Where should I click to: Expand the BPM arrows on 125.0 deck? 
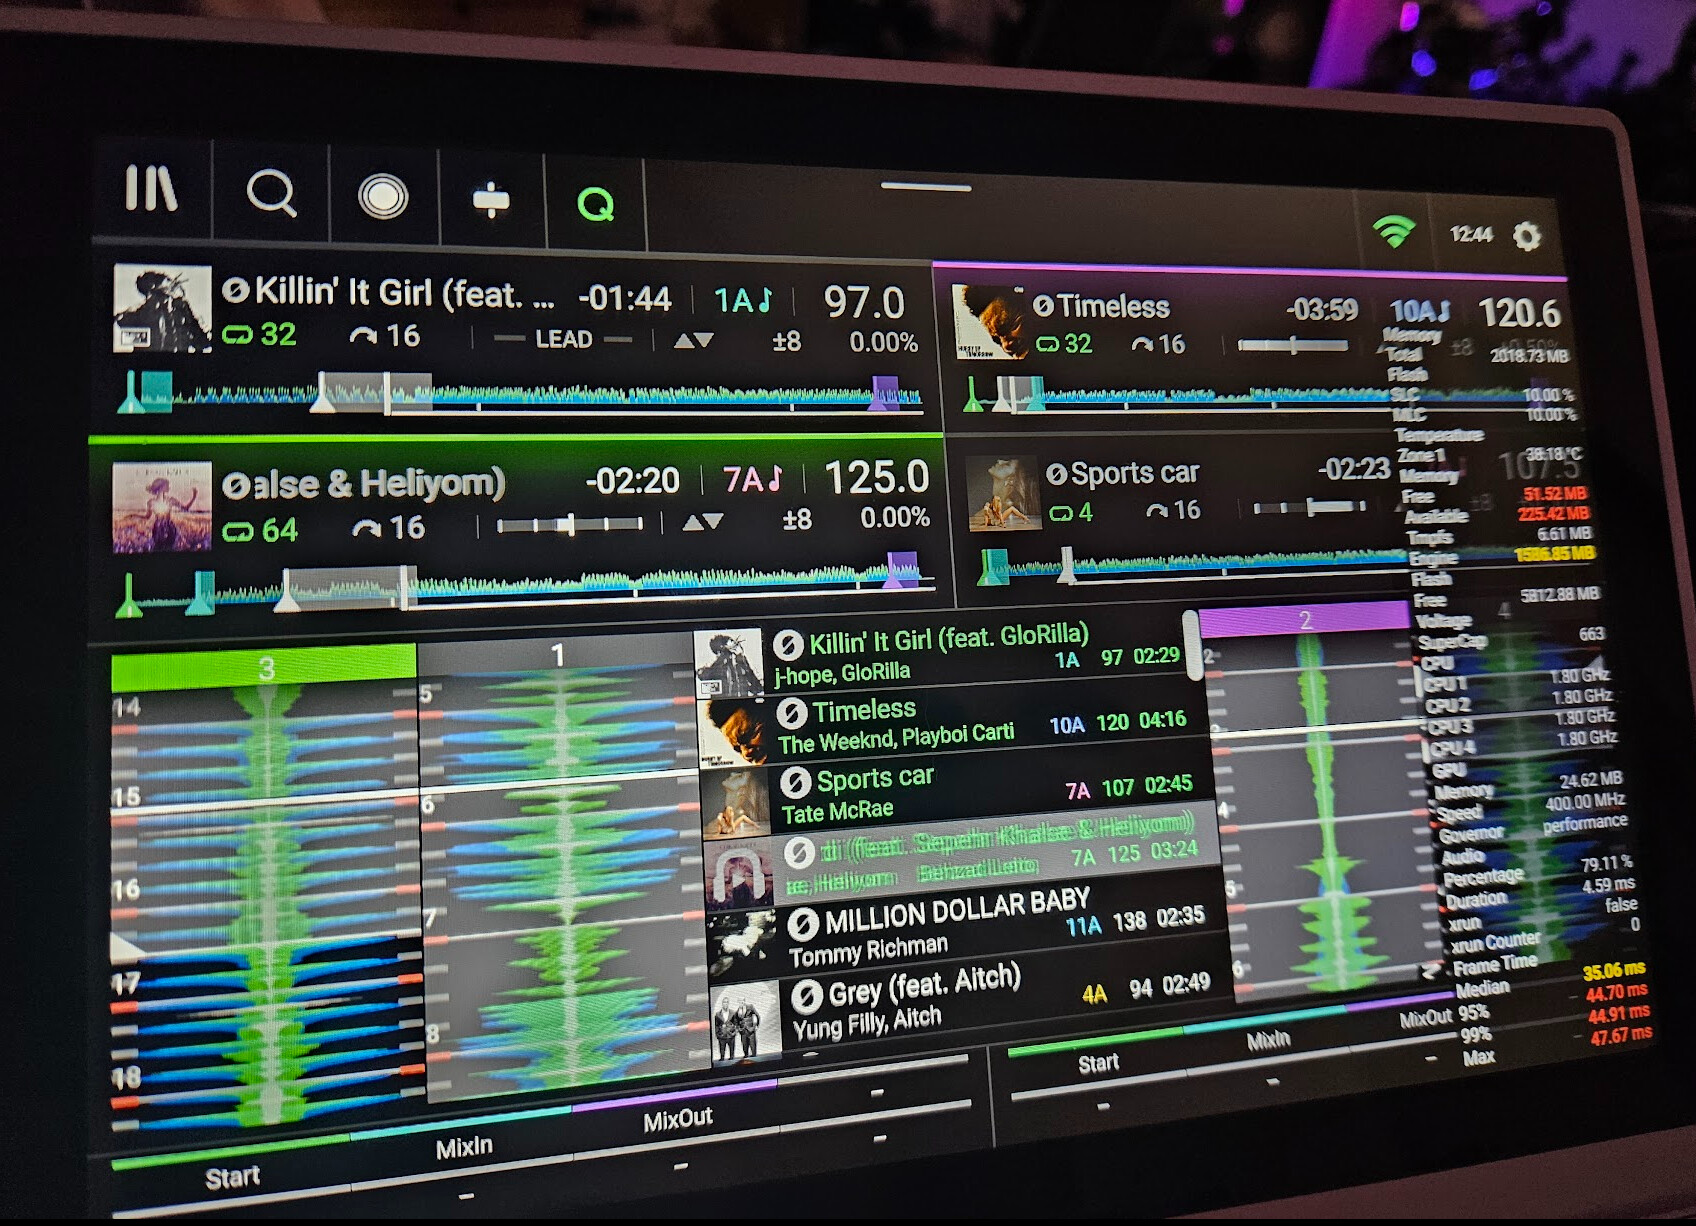point(703,521)
